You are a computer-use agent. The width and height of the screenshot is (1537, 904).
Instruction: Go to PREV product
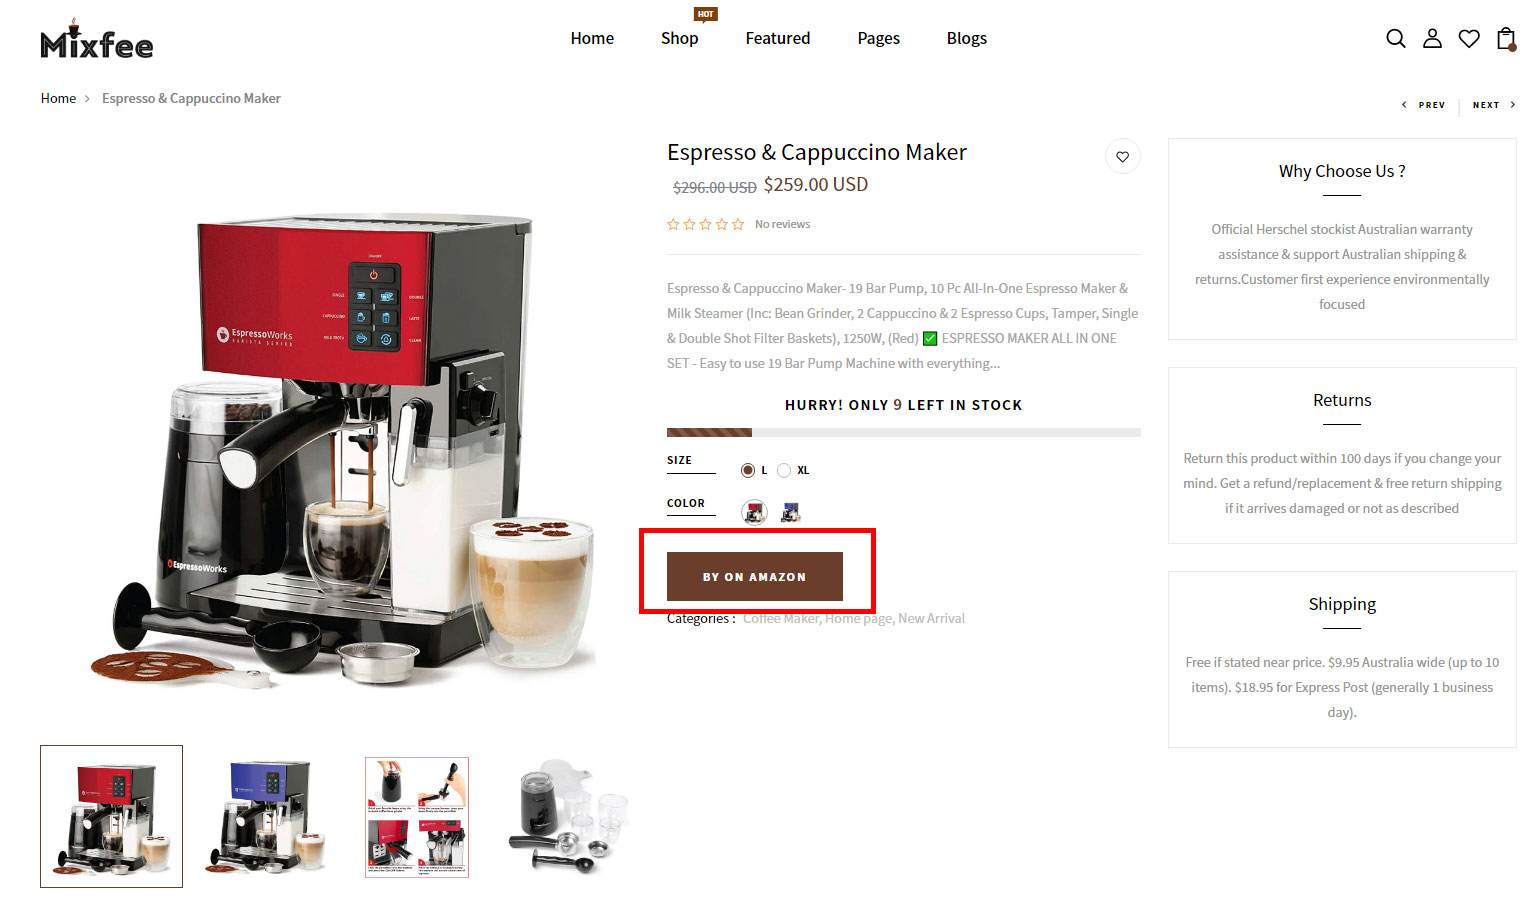pos(1423,105)
